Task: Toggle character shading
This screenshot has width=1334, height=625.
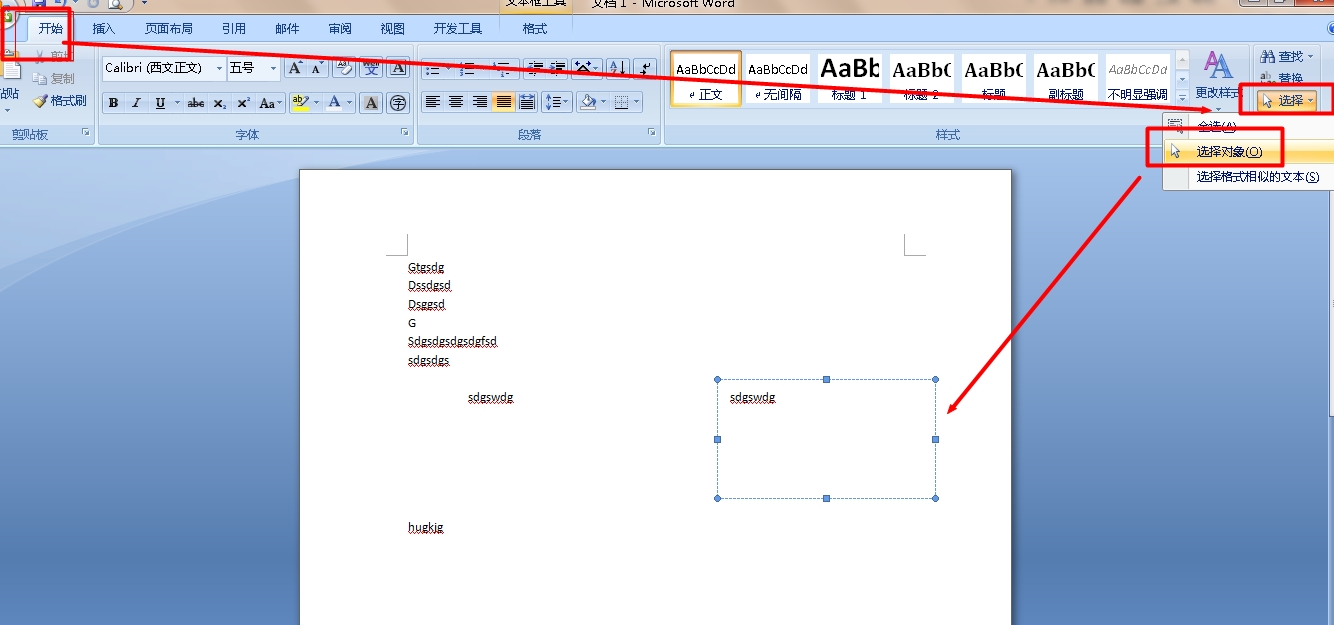Action: click(371, 103)
